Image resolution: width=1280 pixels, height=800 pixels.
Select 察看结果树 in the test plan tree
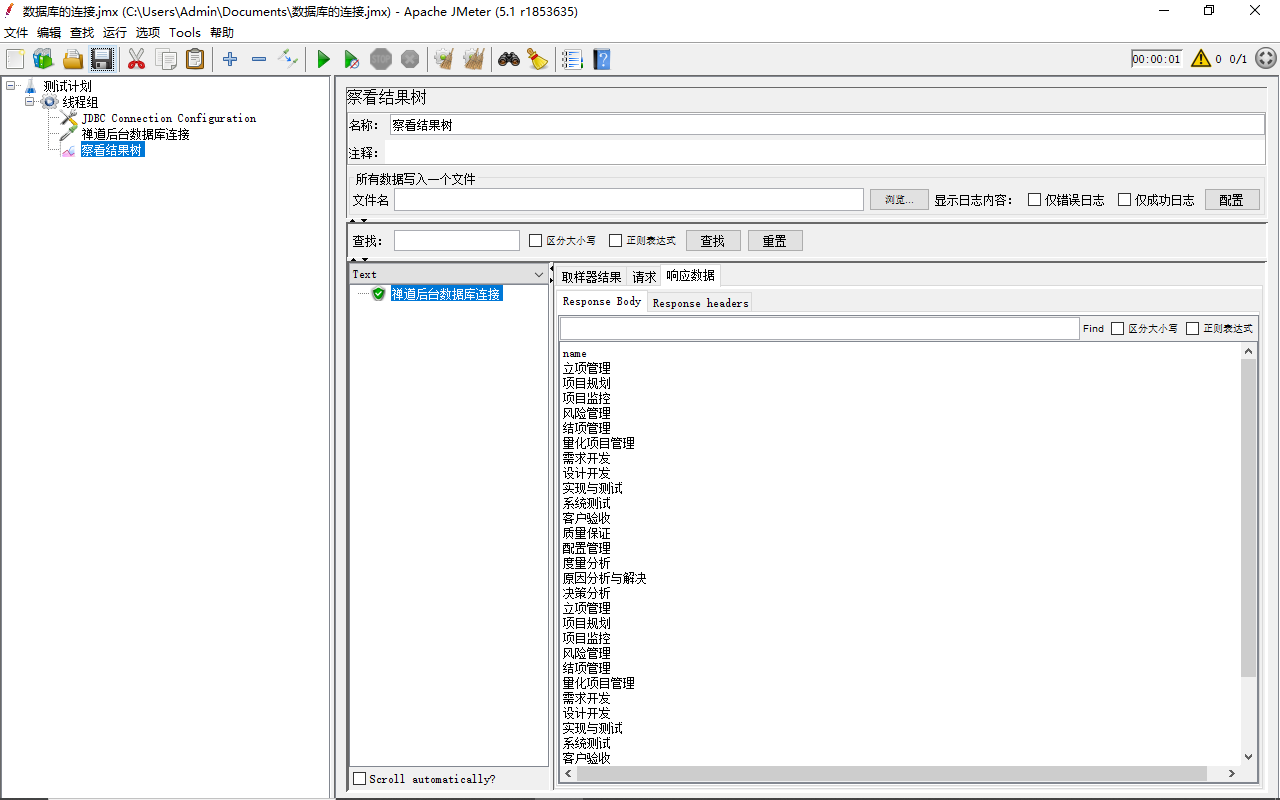click(112, 150)
